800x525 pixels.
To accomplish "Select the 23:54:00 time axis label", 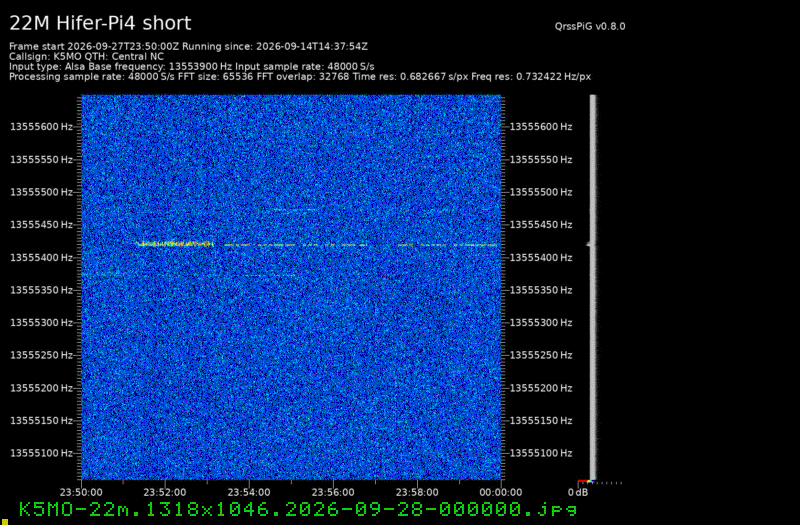I will pyautogui.click(x=248, y=492).
